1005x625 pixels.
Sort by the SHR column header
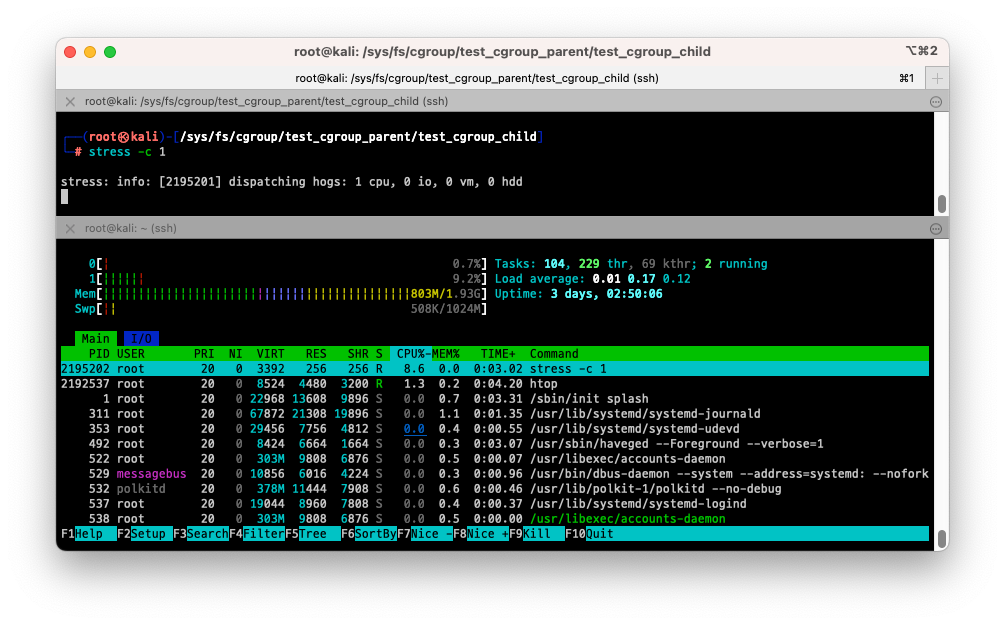tap(358, 354)
